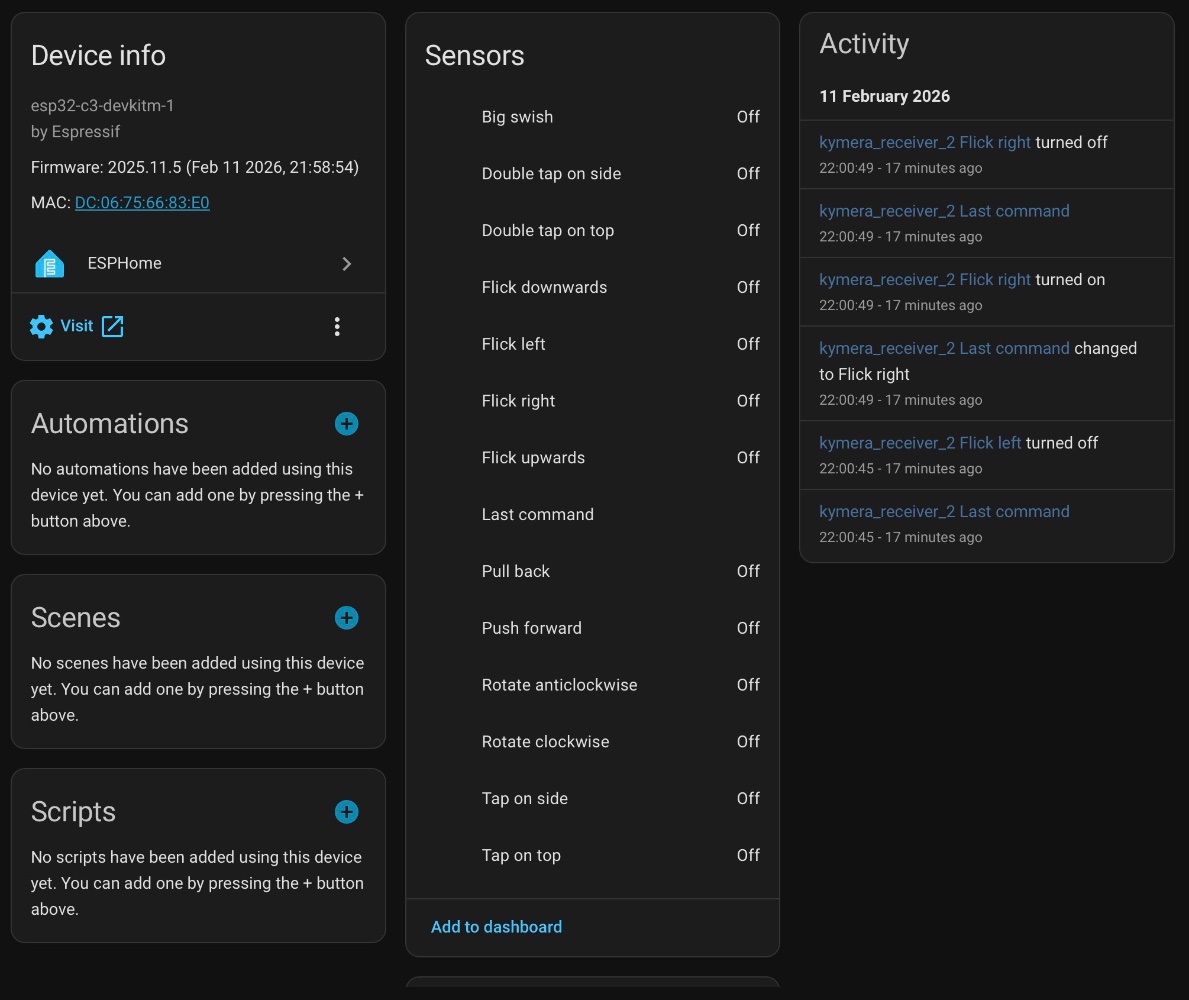The image size is (1189, 1000).
Task: Click the Visit device link
Action: pyautogui.click(x=76, y=326)
